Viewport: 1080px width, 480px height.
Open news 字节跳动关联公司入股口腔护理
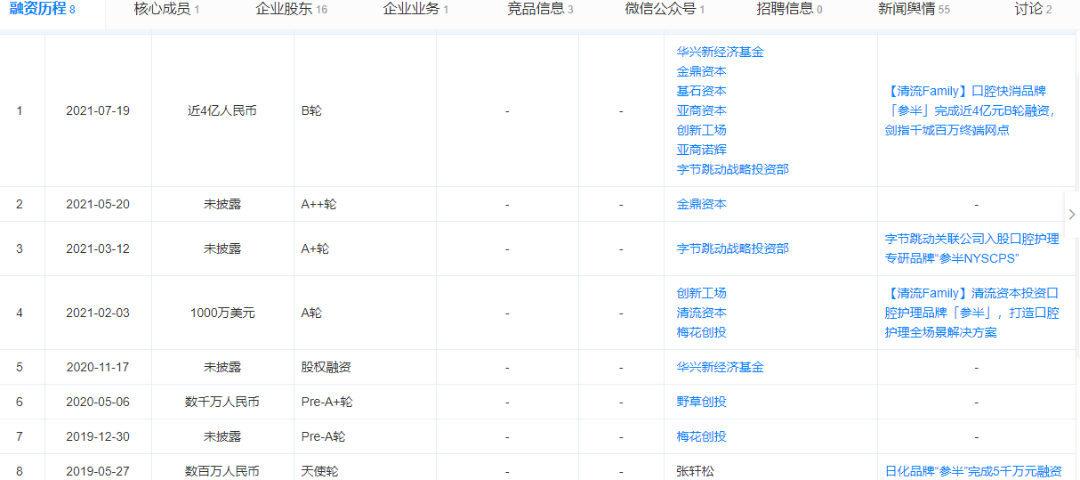[x=973, y=249]
